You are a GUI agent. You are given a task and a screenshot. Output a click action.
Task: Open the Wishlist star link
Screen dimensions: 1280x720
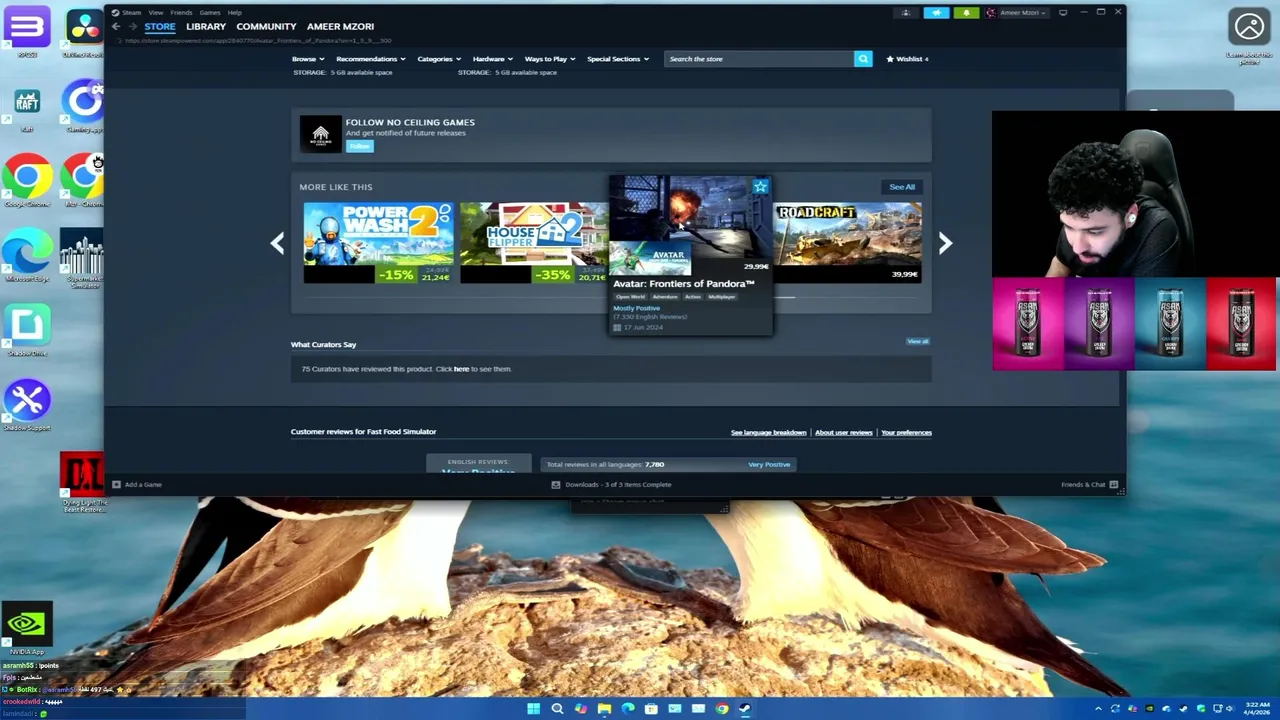click(907, 59)
